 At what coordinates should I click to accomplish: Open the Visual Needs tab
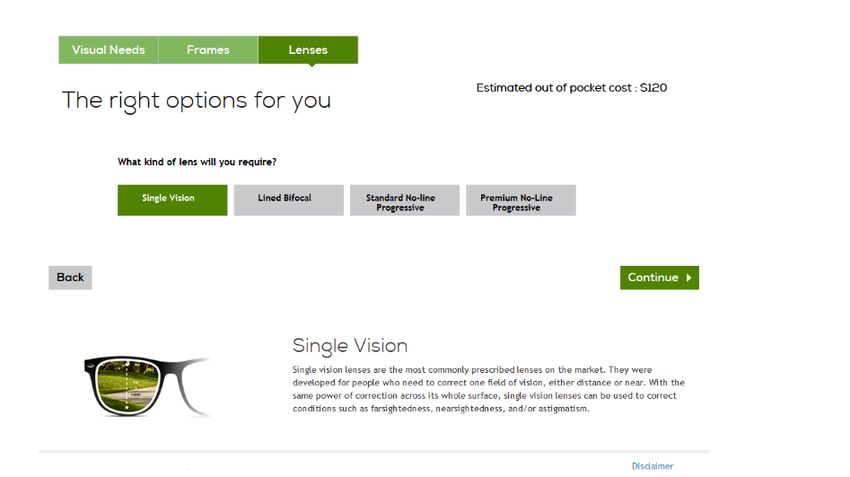(x=108, y=50)
